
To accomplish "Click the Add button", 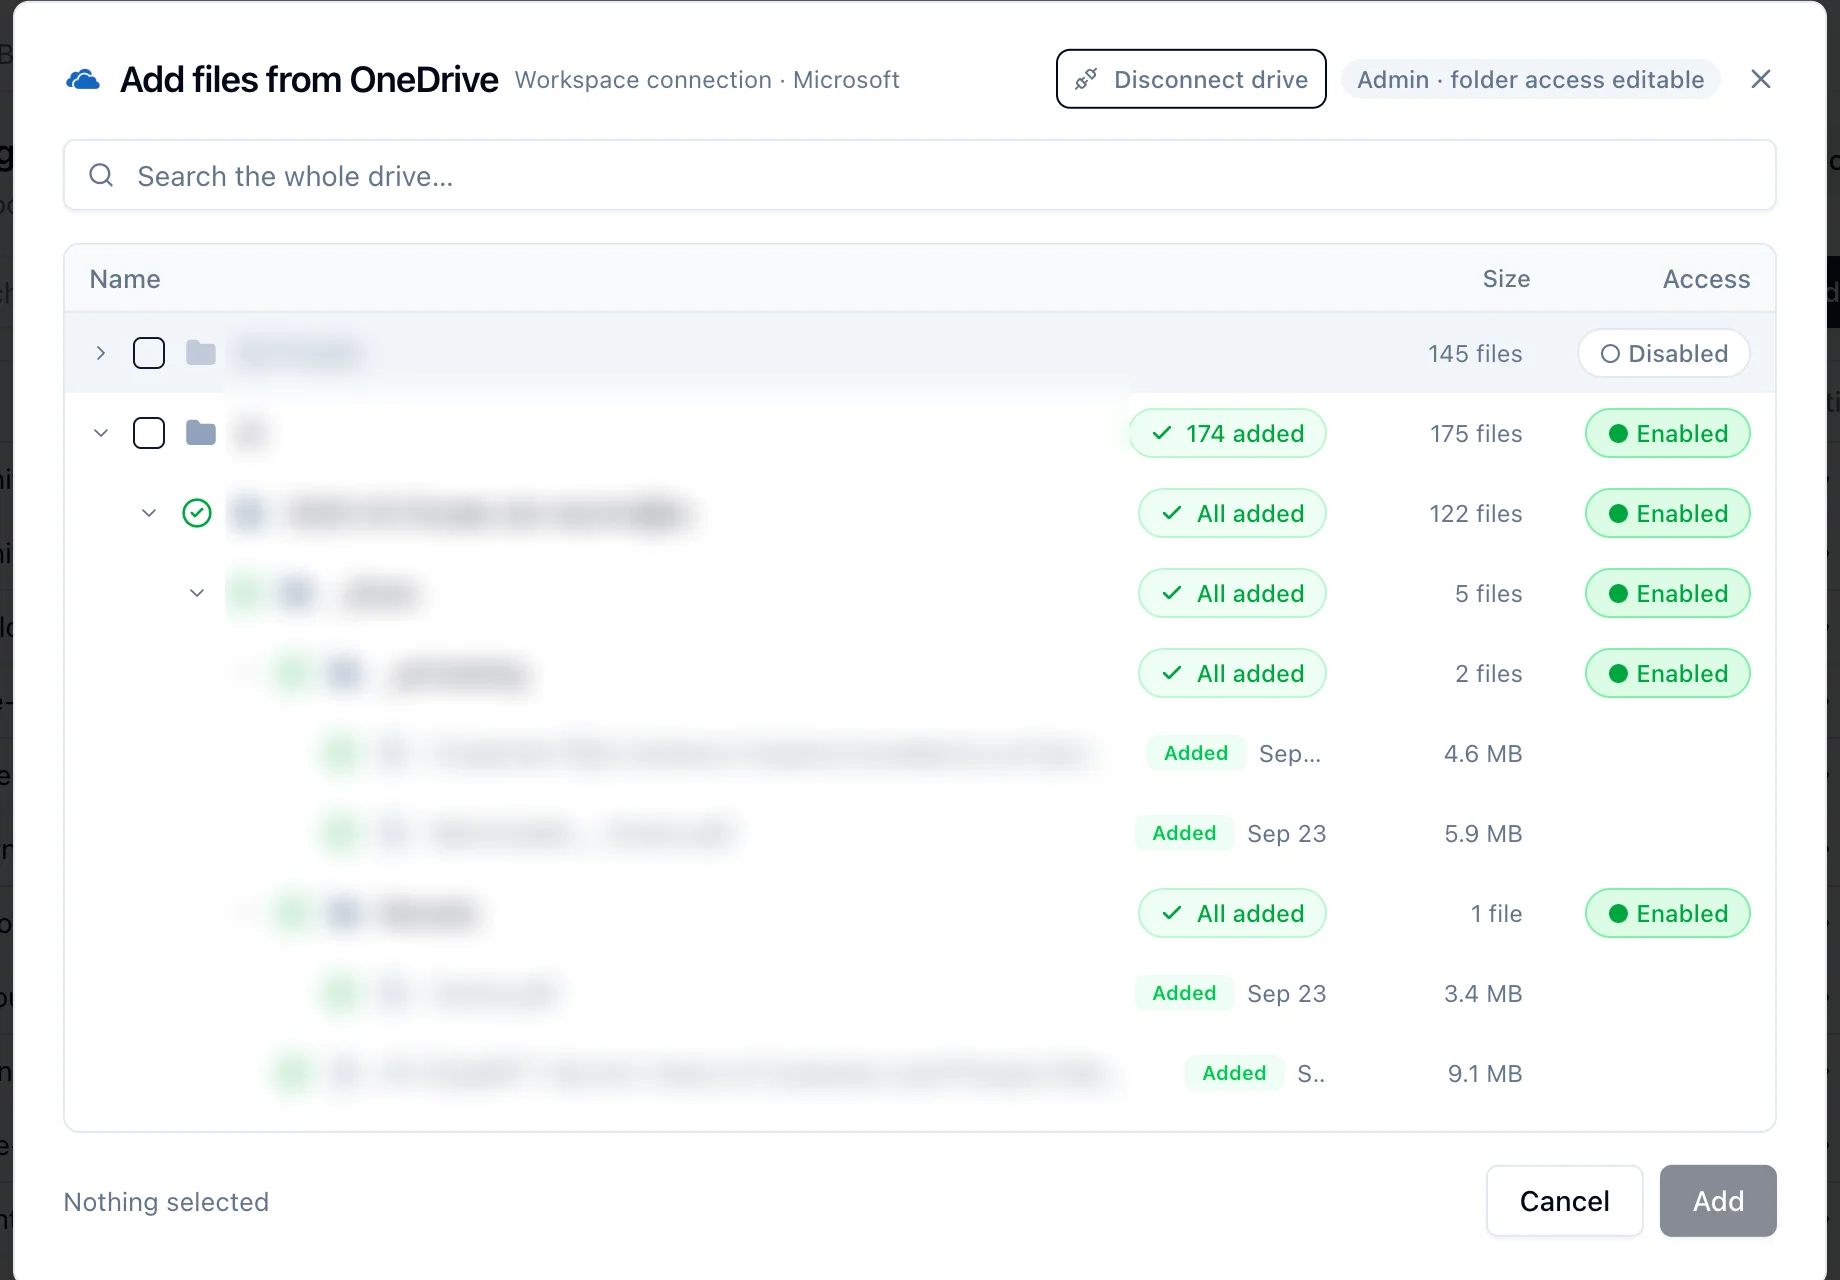I will [x=1718, y=1201].
